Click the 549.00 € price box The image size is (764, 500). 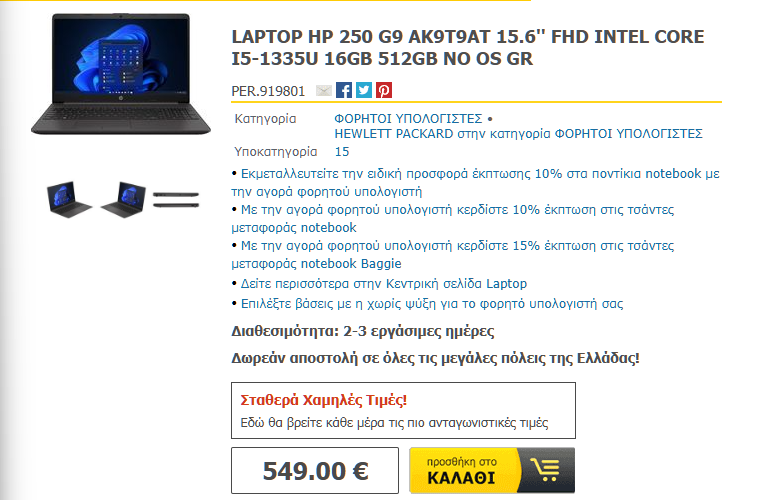tap(315, 471)
